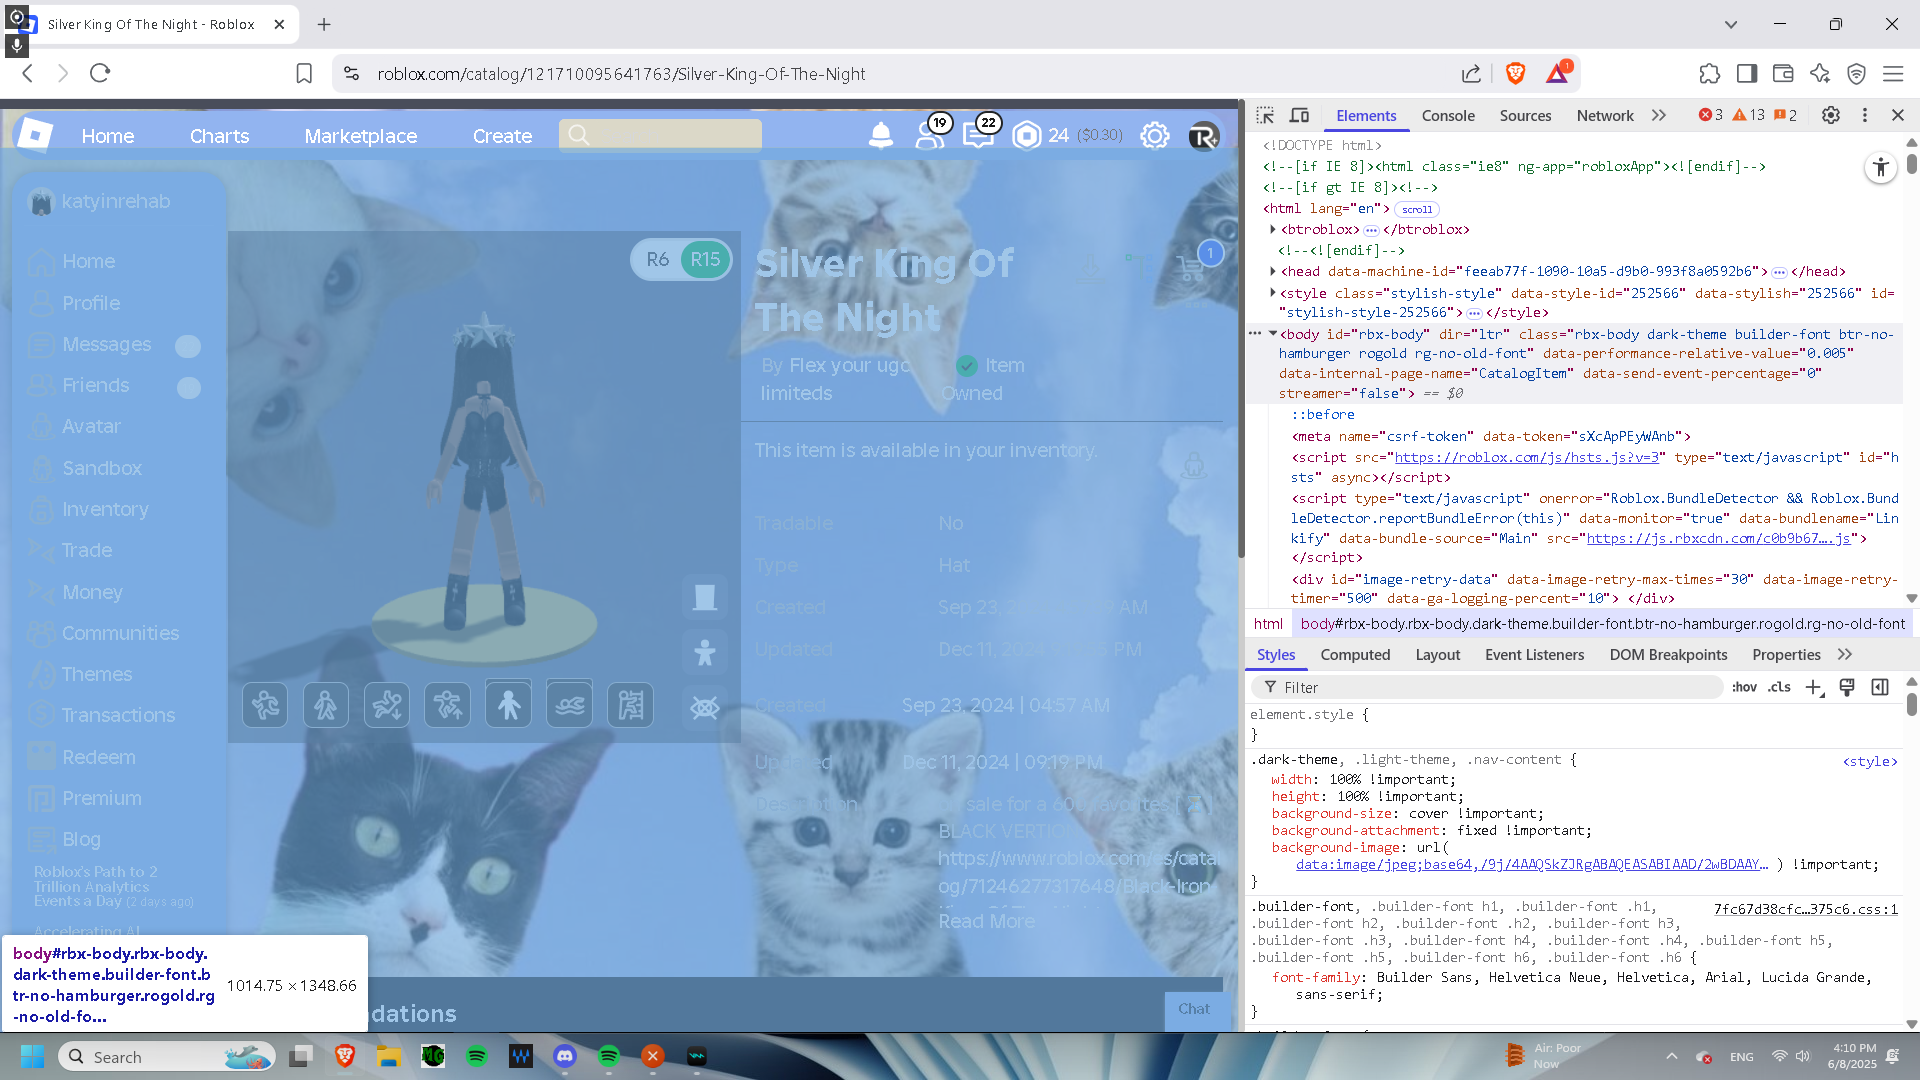Screen dimensions: 1920x1080
Task: Open DevTools settings gear
Action: click(1830, 115)
